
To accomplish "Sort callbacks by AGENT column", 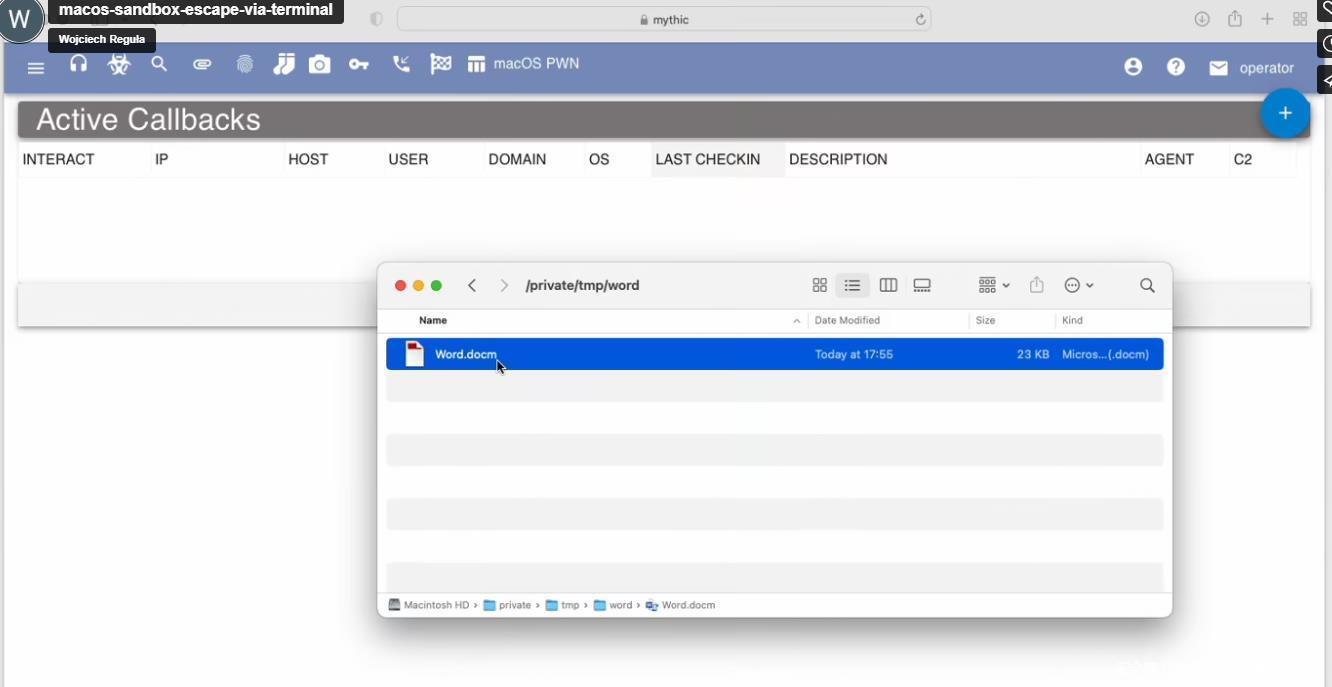I will point(1169,159).
